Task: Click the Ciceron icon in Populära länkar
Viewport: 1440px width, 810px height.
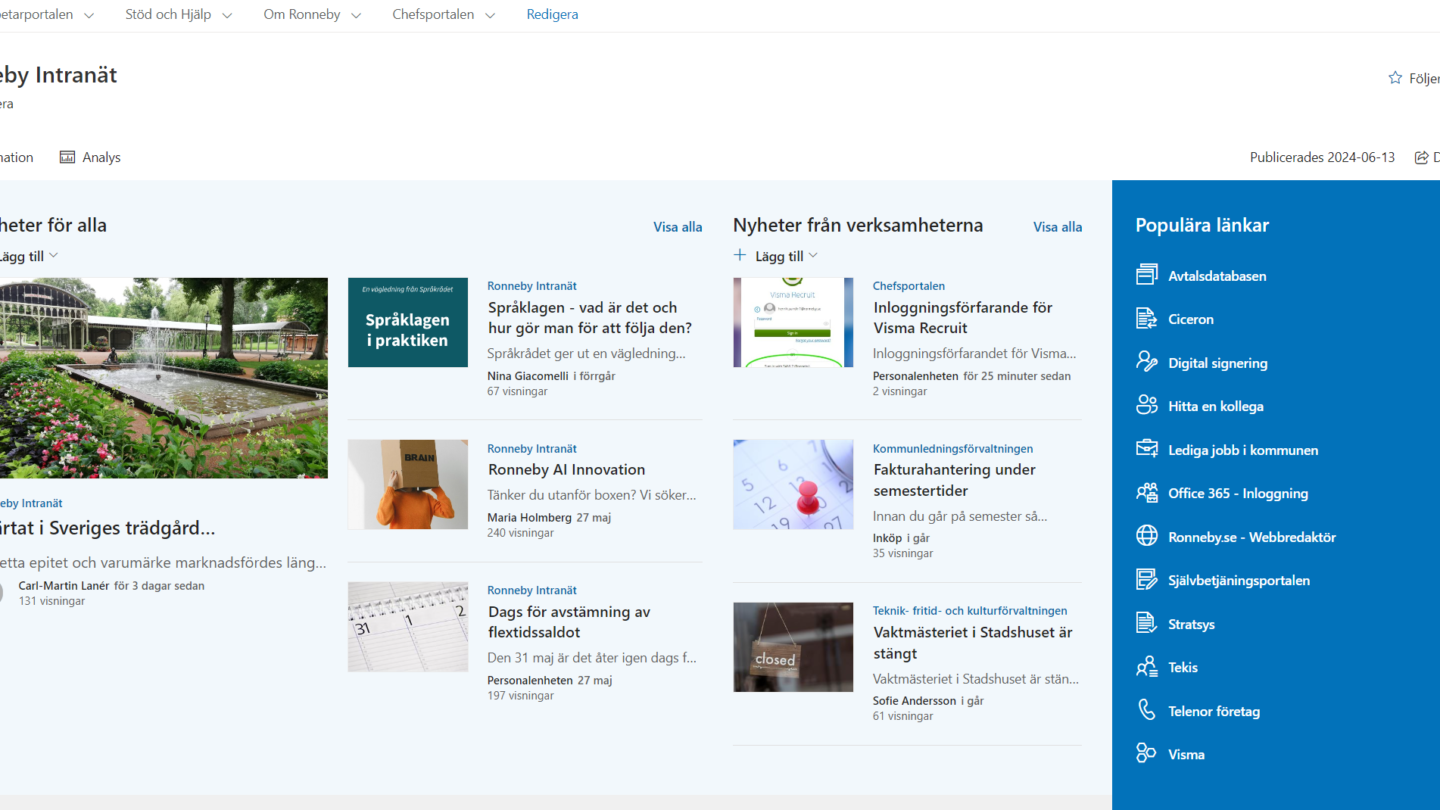Action: pyautogui.click(x=1146, y=319)
